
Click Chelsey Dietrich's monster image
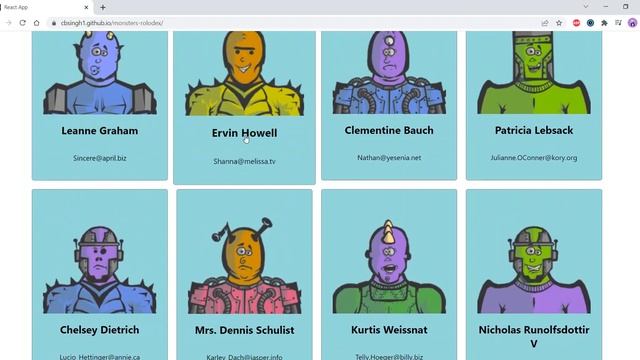pos(100,270)
